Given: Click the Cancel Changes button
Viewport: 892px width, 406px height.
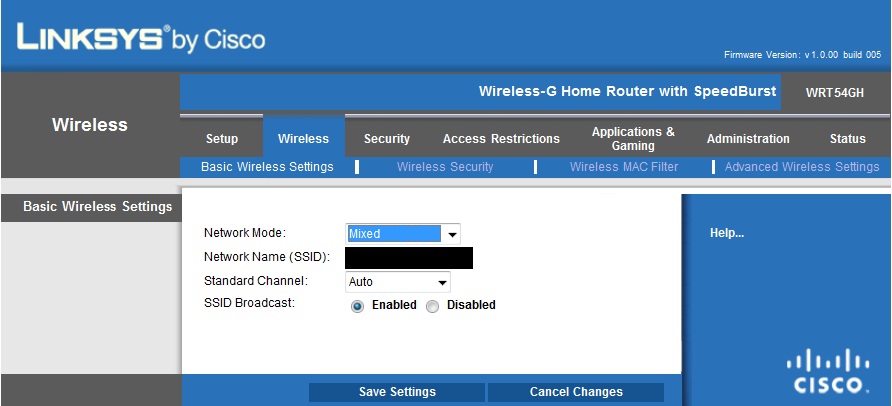Looking at the screenshot, I should (576, 392).
